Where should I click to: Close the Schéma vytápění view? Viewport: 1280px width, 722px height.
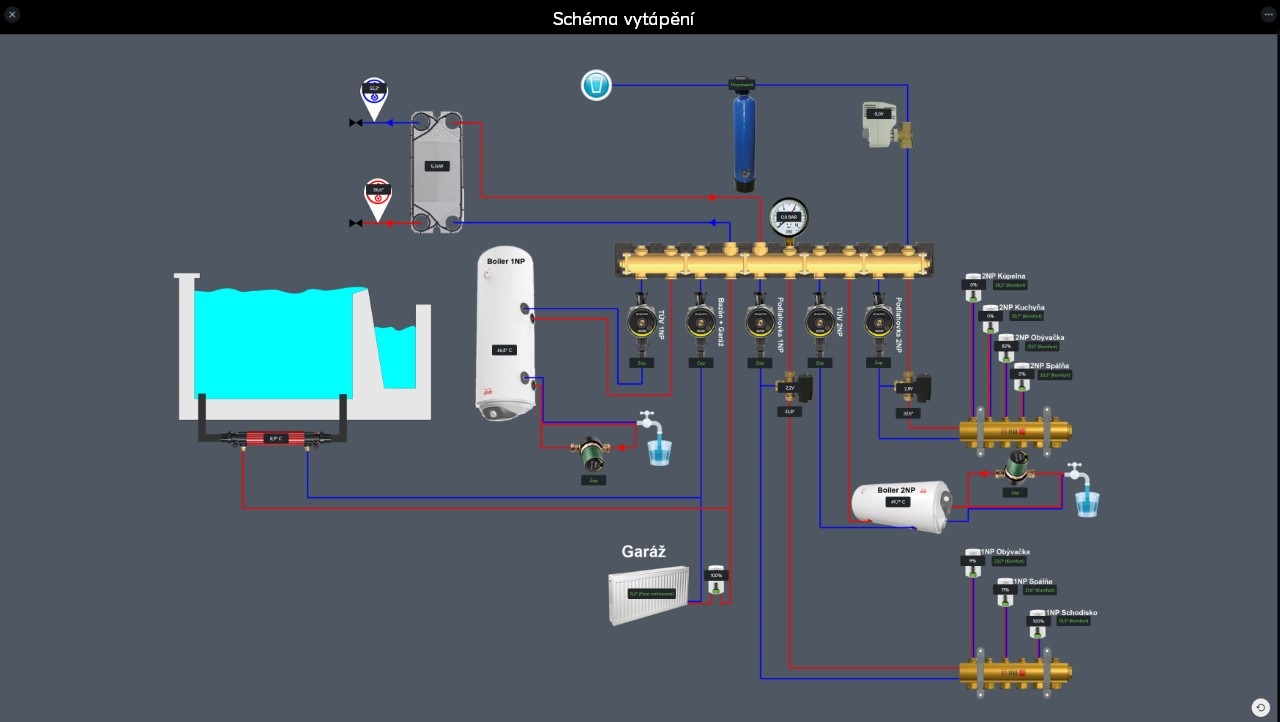coord(13,15)
